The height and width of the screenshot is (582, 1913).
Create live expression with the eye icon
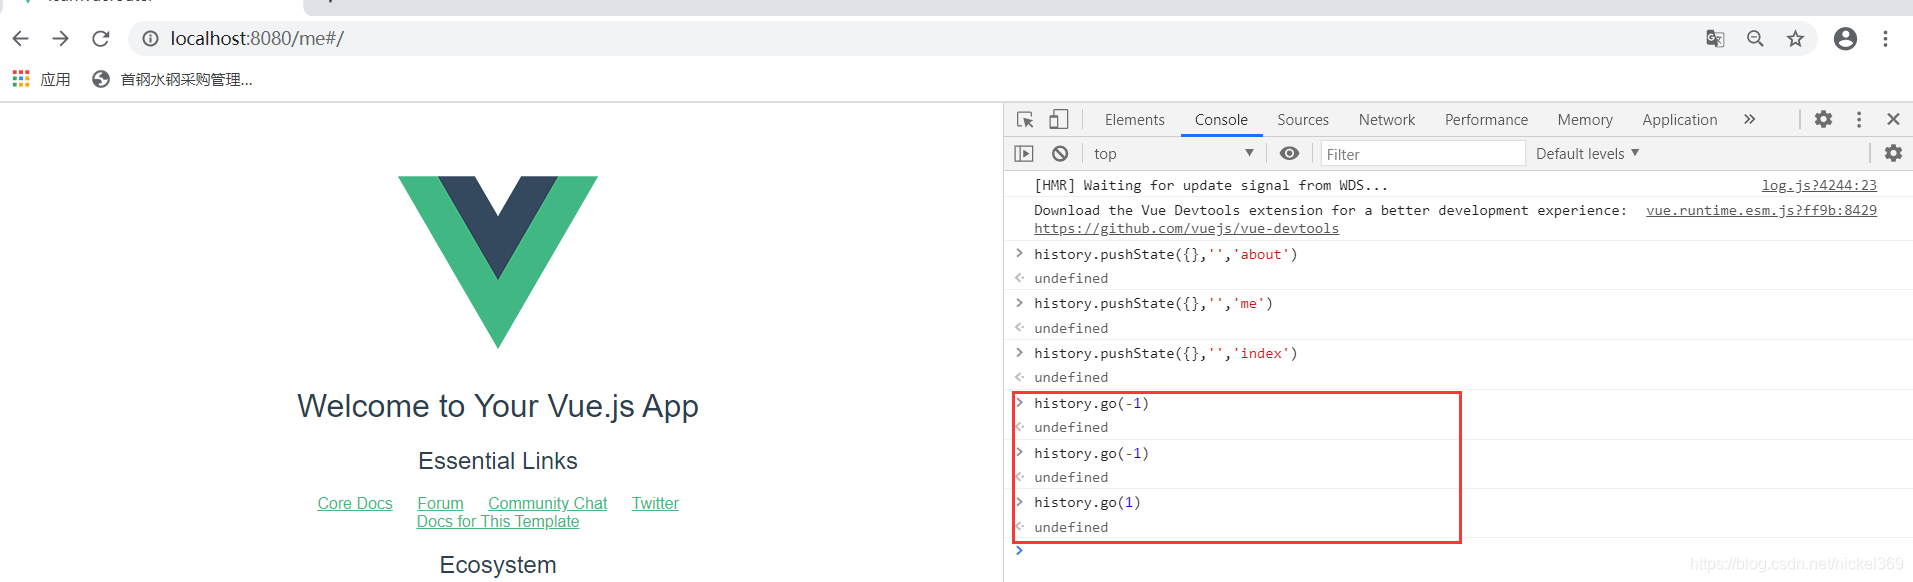point(1289,153)
